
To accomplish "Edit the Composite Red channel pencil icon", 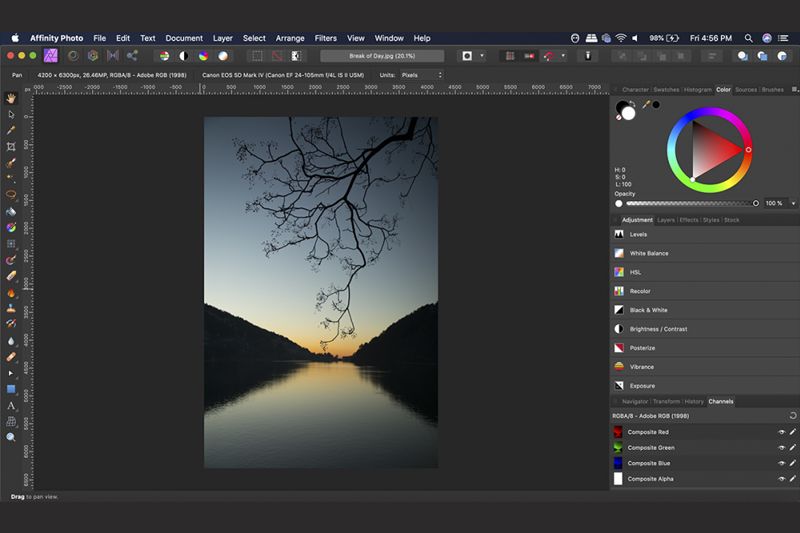I will [792, 432].
